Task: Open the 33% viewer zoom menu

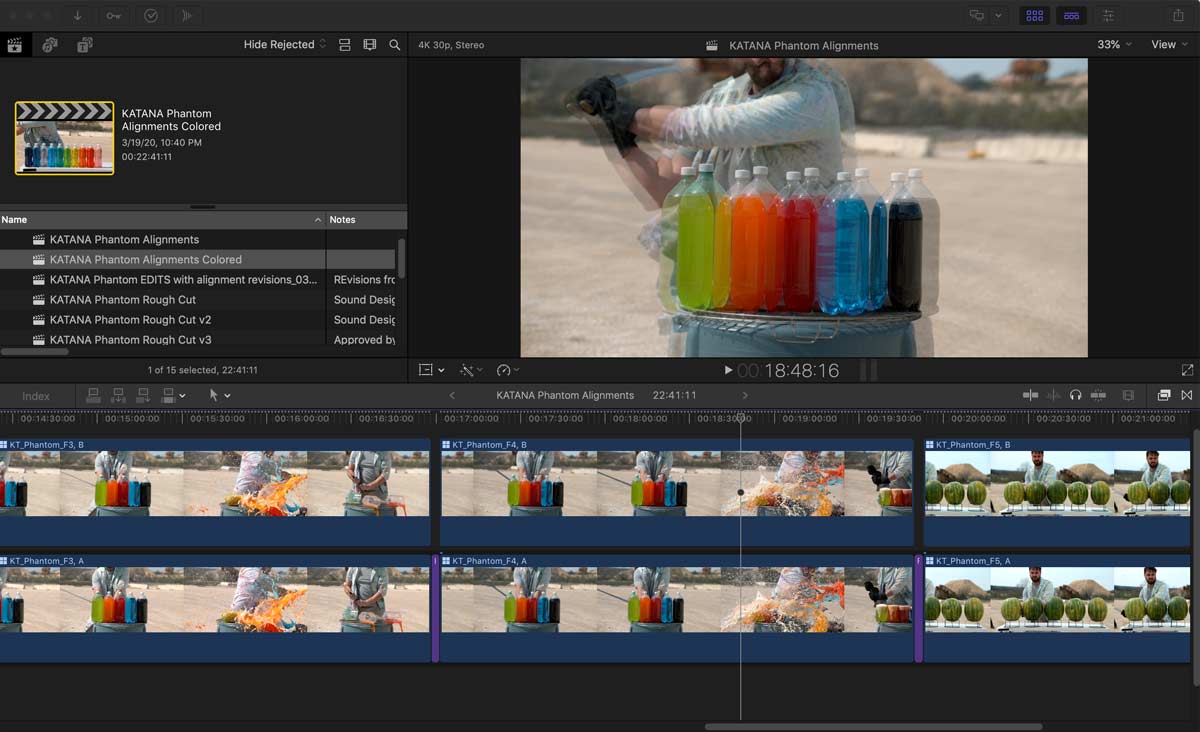Action: [1115, 45]
